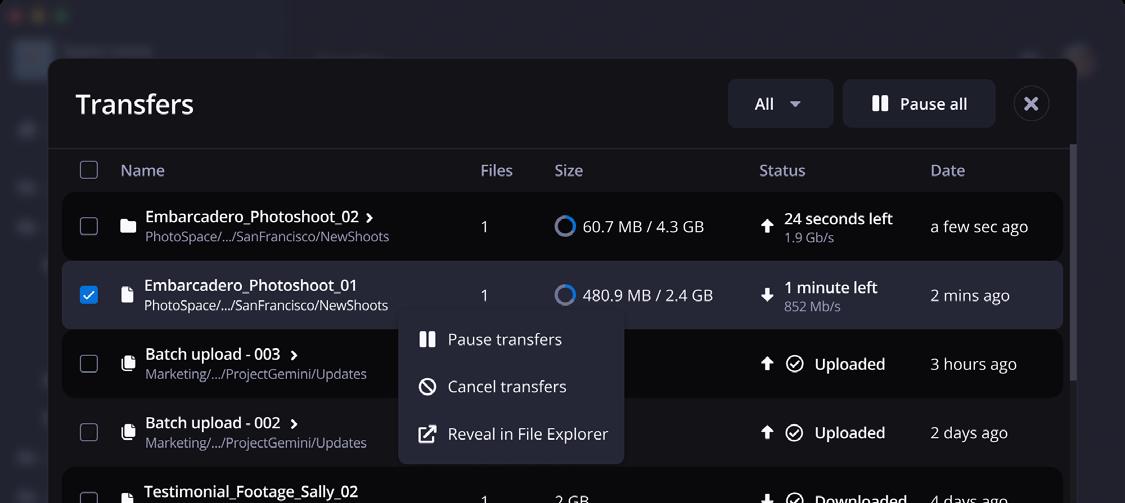Click the stacked files icon for Batch upload - 003
1125x503 pixels.
[x=128, y=364]
